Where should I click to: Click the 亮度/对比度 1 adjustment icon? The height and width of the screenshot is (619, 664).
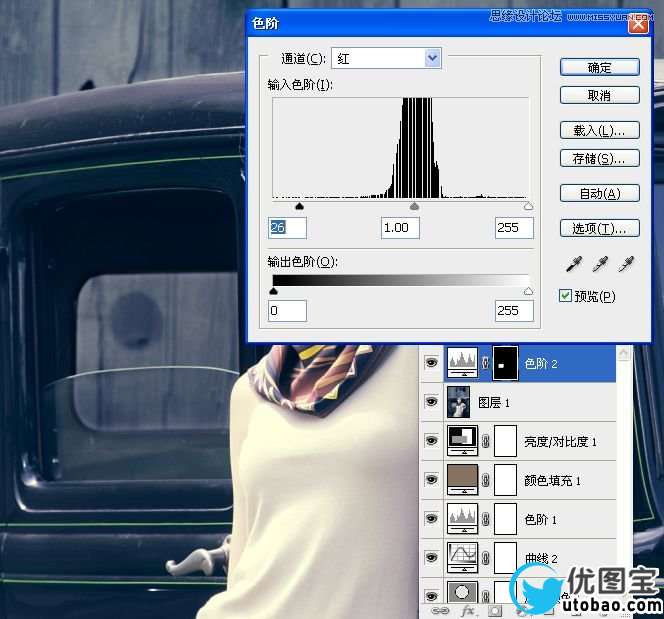(x=462, y=441)
